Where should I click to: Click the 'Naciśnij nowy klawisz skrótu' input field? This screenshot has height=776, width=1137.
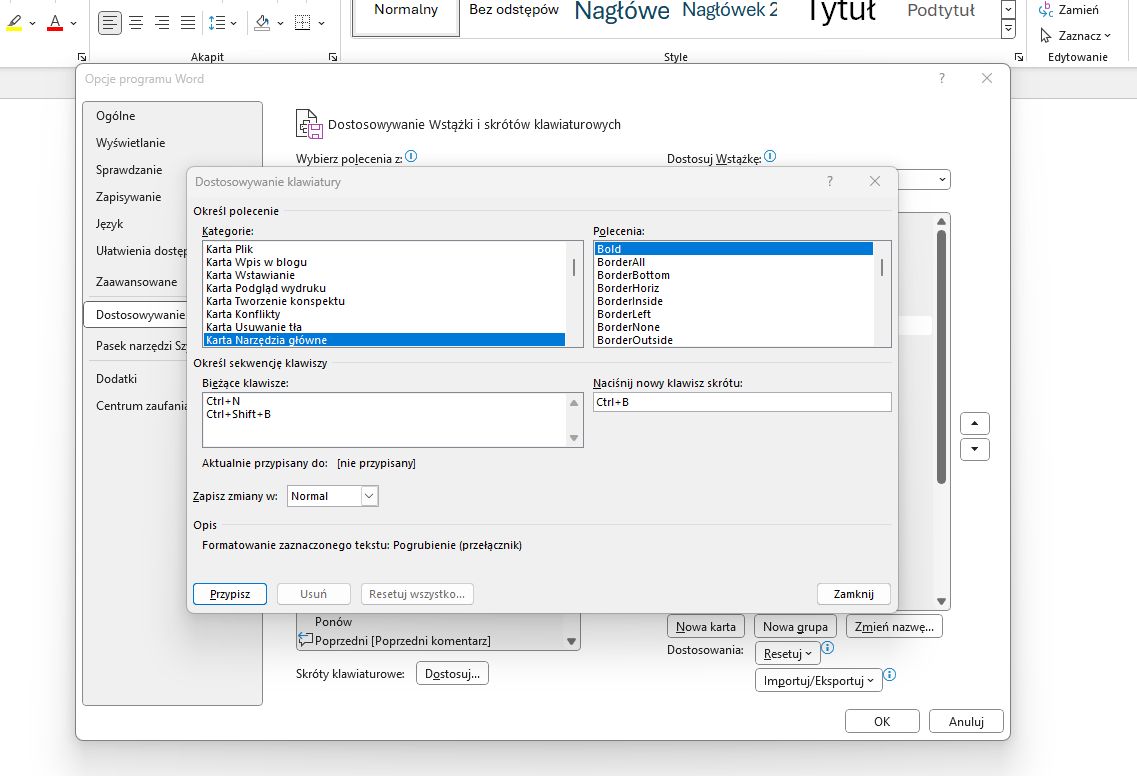(741, 402)
